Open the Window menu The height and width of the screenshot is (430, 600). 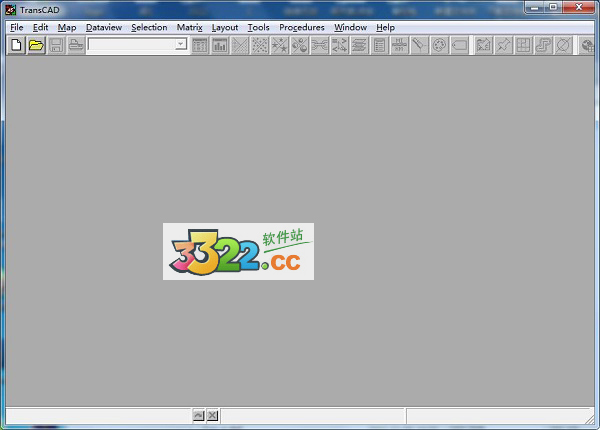(x=350, y=28)
